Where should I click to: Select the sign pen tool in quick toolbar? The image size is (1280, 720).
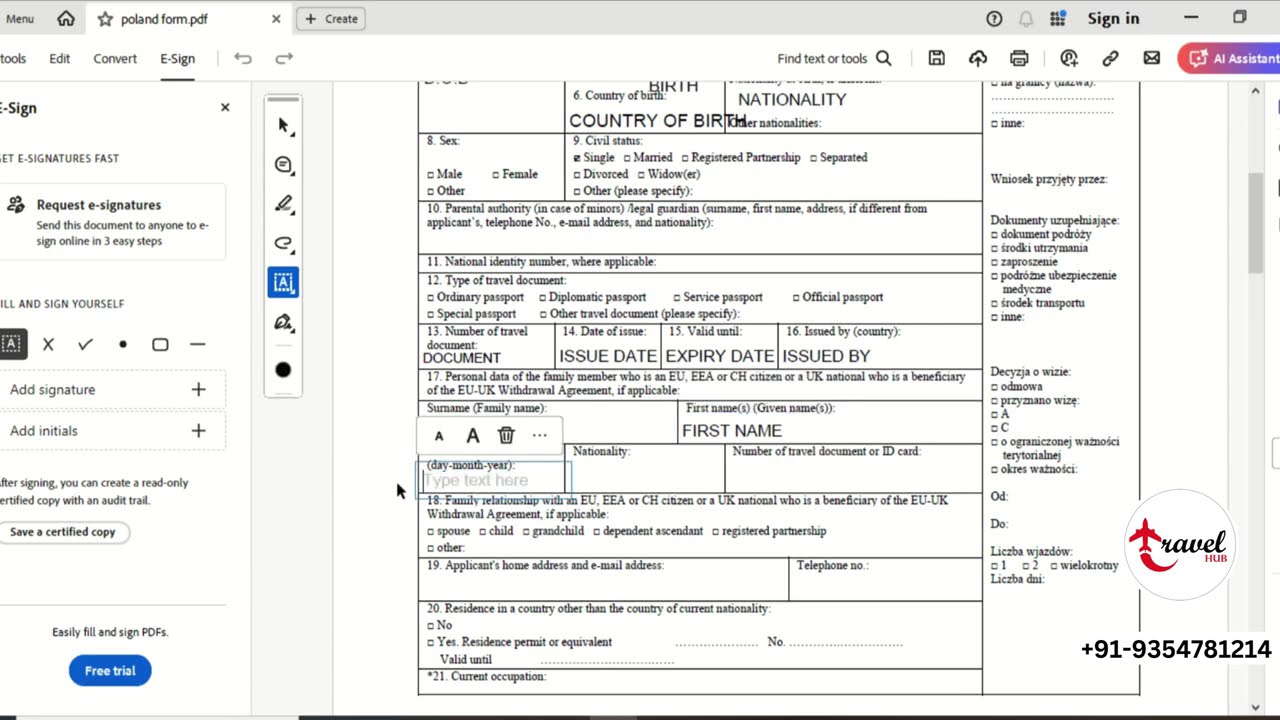click(283, 322)
